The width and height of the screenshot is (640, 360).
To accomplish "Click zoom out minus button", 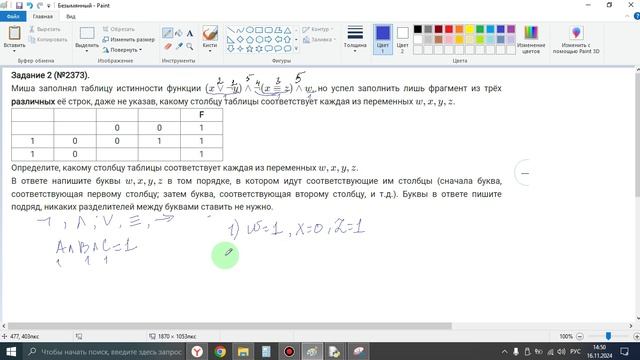I will (x=580, y=336).
